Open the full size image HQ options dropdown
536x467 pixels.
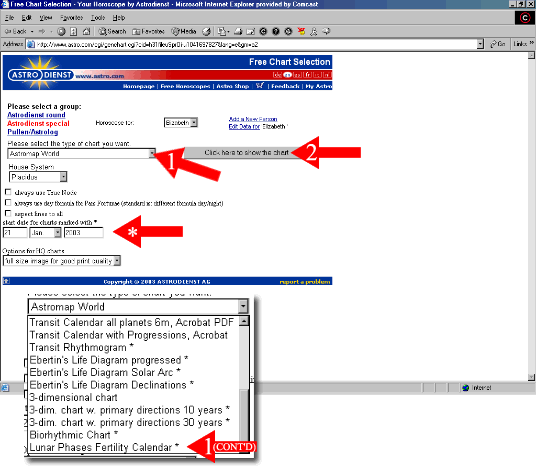(x=62, y=261)
